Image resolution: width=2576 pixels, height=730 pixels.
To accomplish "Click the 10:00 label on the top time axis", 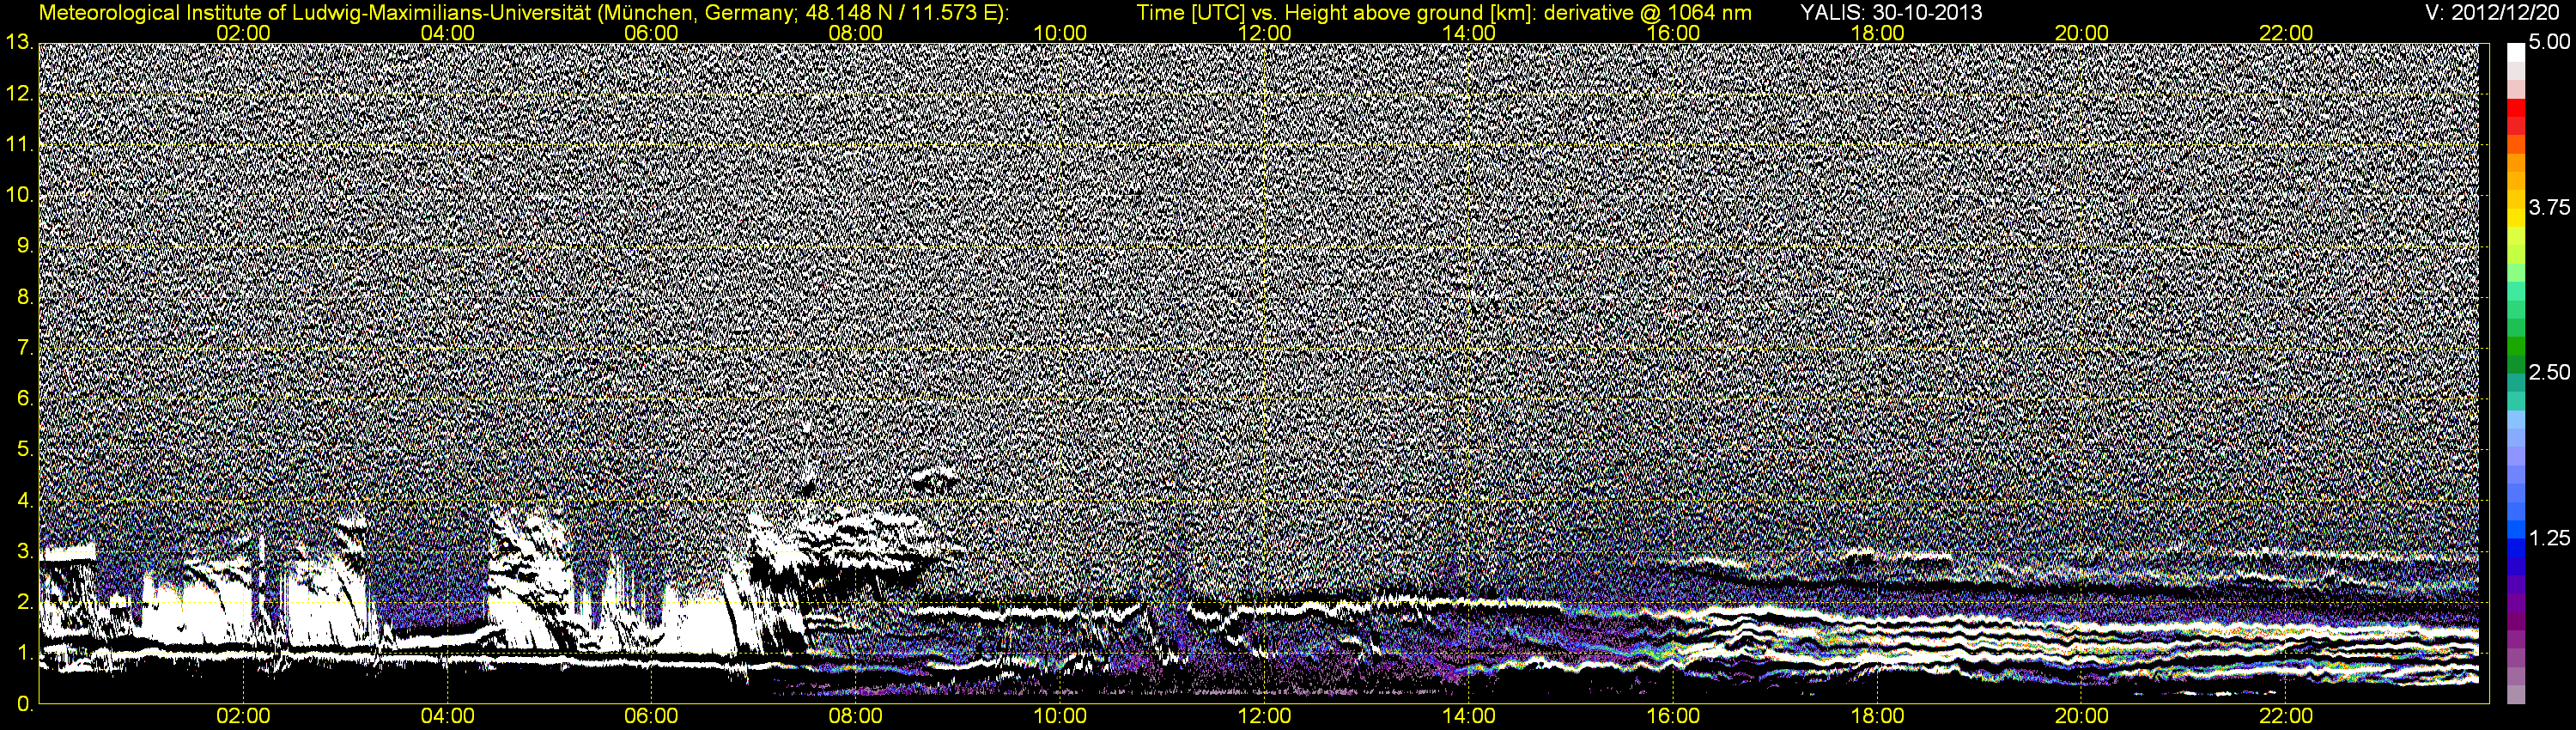I will (x=1061, y=33).
